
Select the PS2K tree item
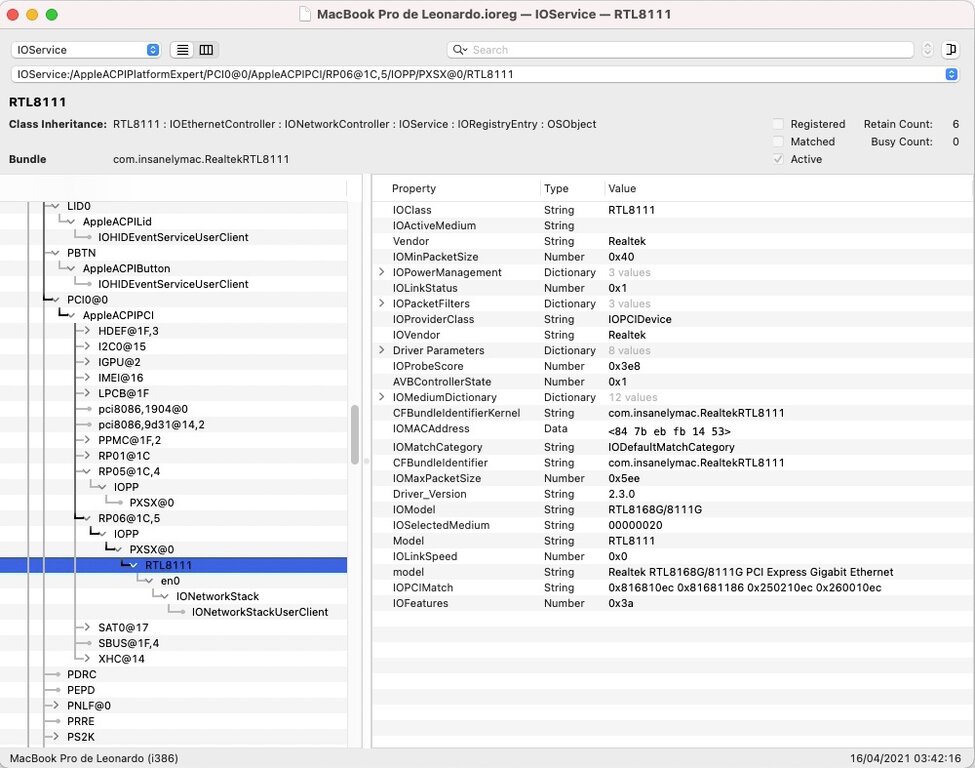pyautogui.click(x=81, y=737)
